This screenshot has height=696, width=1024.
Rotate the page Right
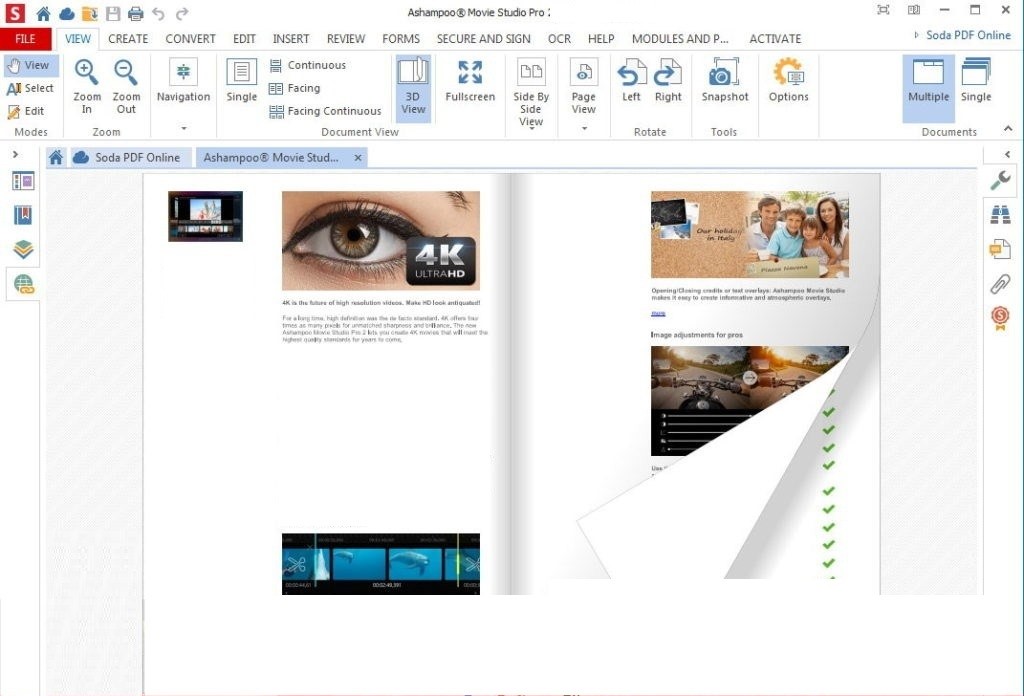coord(668,81)
